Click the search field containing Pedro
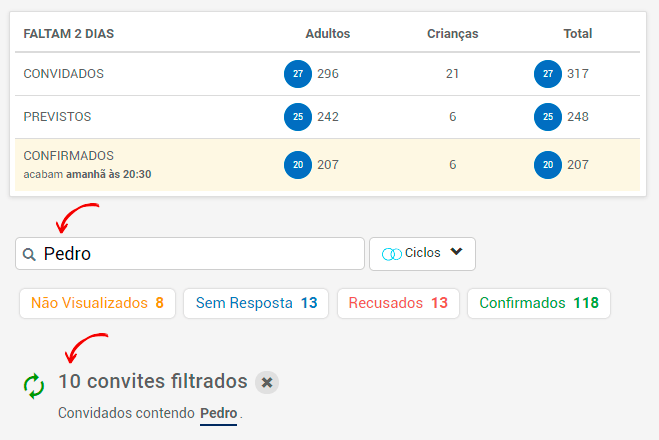The image size is (659, 440). tap(190, 254)
